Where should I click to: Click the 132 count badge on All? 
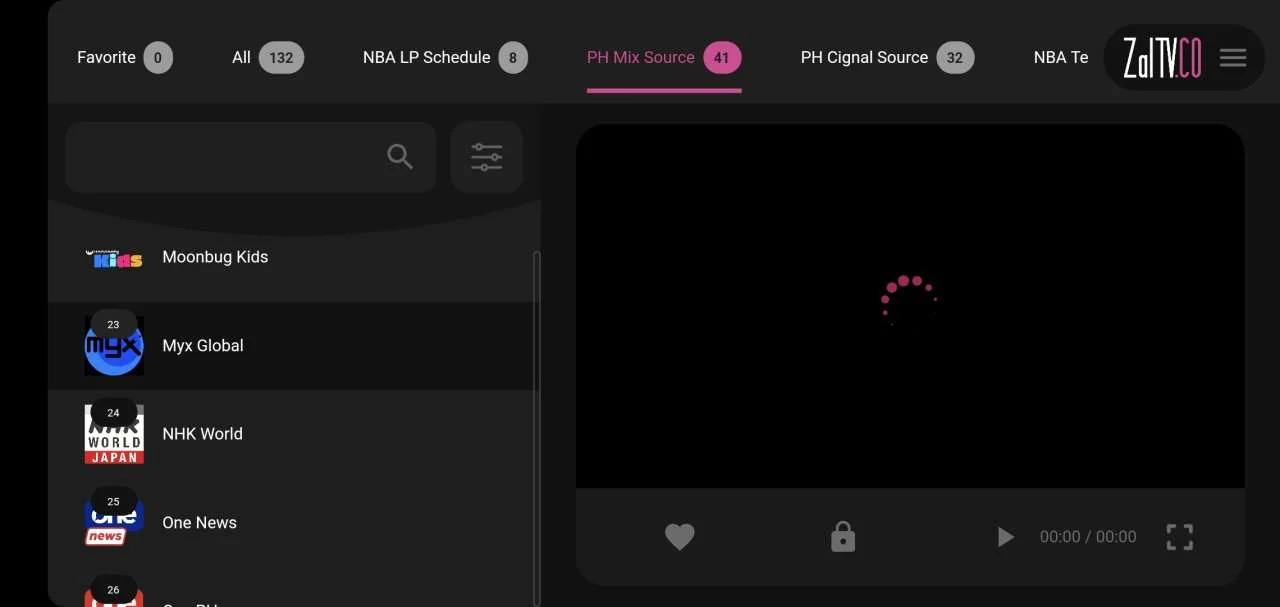[x=282, y=57]
